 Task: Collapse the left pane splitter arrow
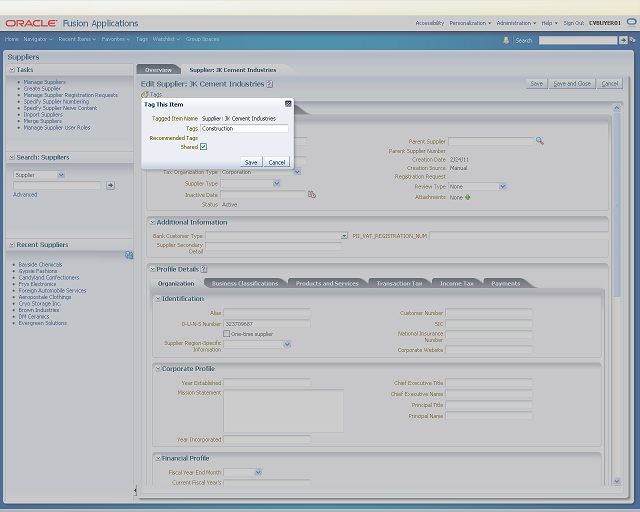click(135, 490)
